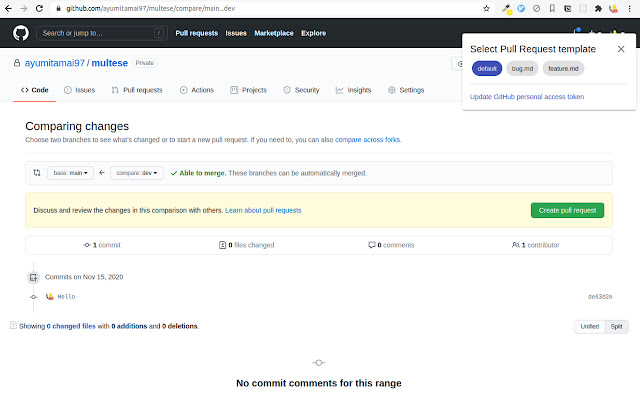This screenshot has height=400, width=640.
Task: Open the Chrome three-dot menu
Action: click(x=629, y=8)
